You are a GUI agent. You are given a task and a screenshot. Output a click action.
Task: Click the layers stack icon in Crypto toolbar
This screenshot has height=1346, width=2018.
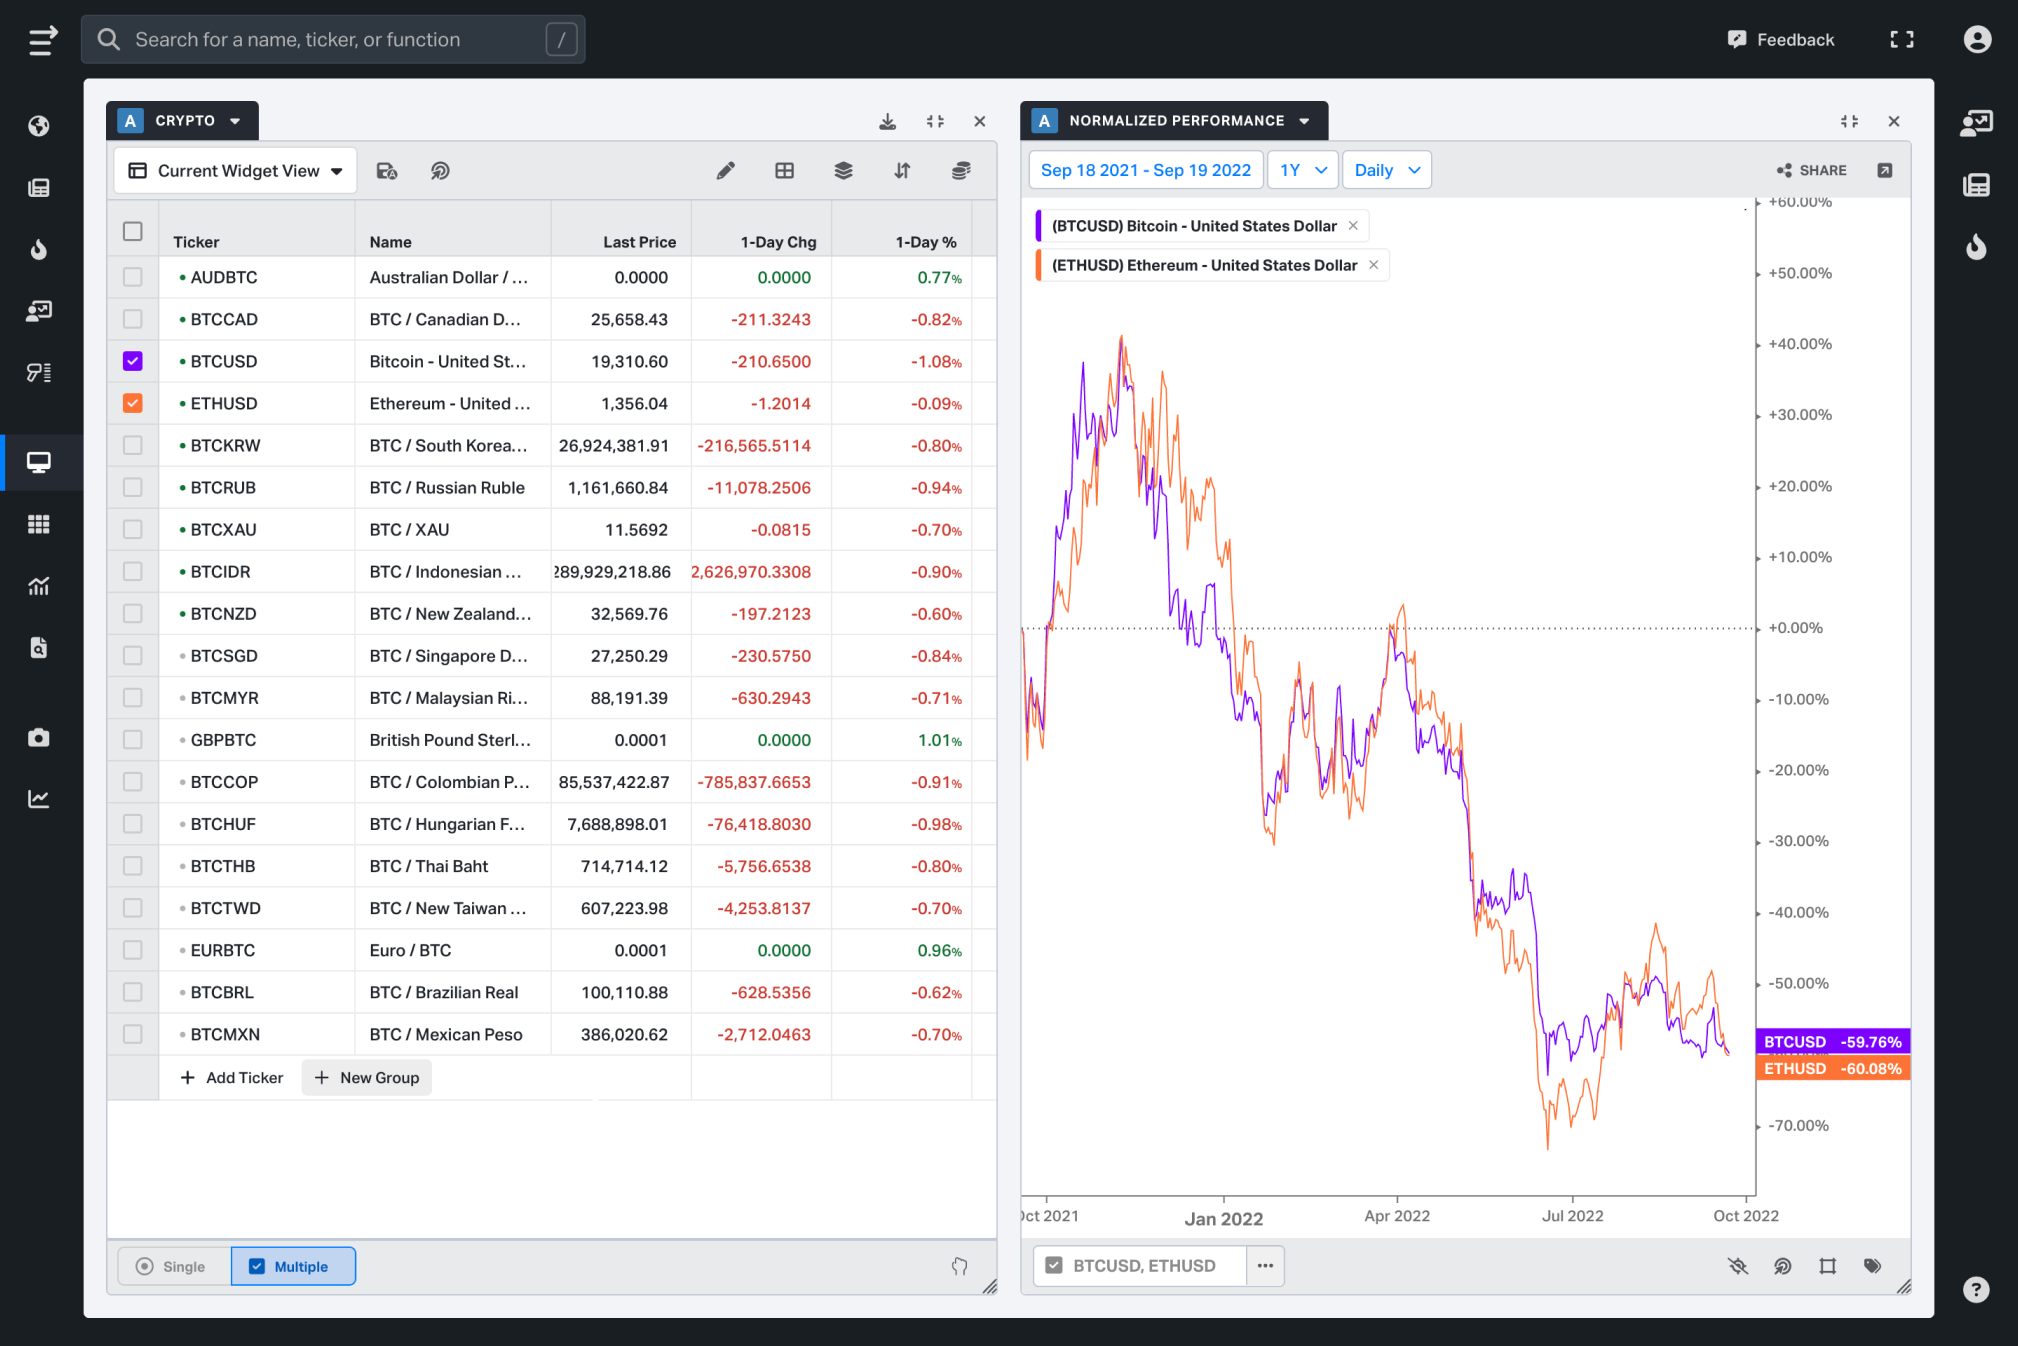(x=844, y=171)
